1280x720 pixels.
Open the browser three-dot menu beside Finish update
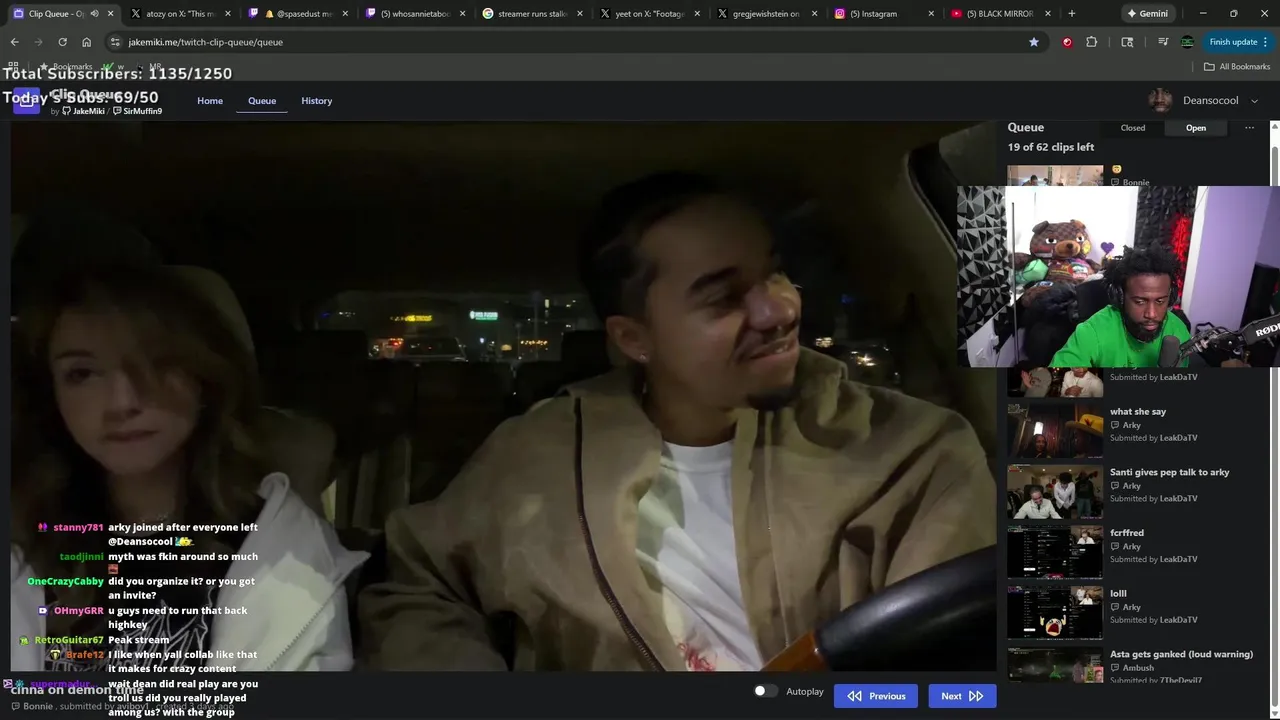[x=1265, y=42]
